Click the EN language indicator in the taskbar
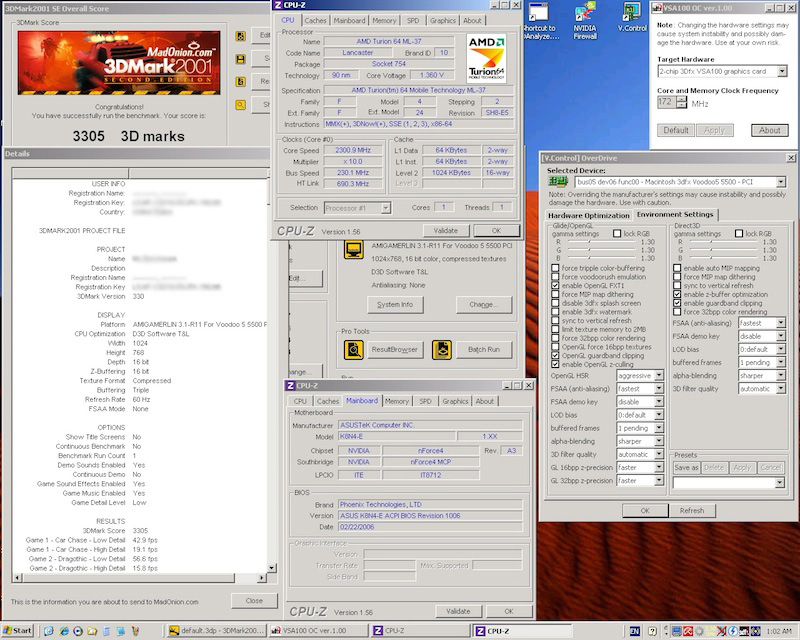 [634, 631]
